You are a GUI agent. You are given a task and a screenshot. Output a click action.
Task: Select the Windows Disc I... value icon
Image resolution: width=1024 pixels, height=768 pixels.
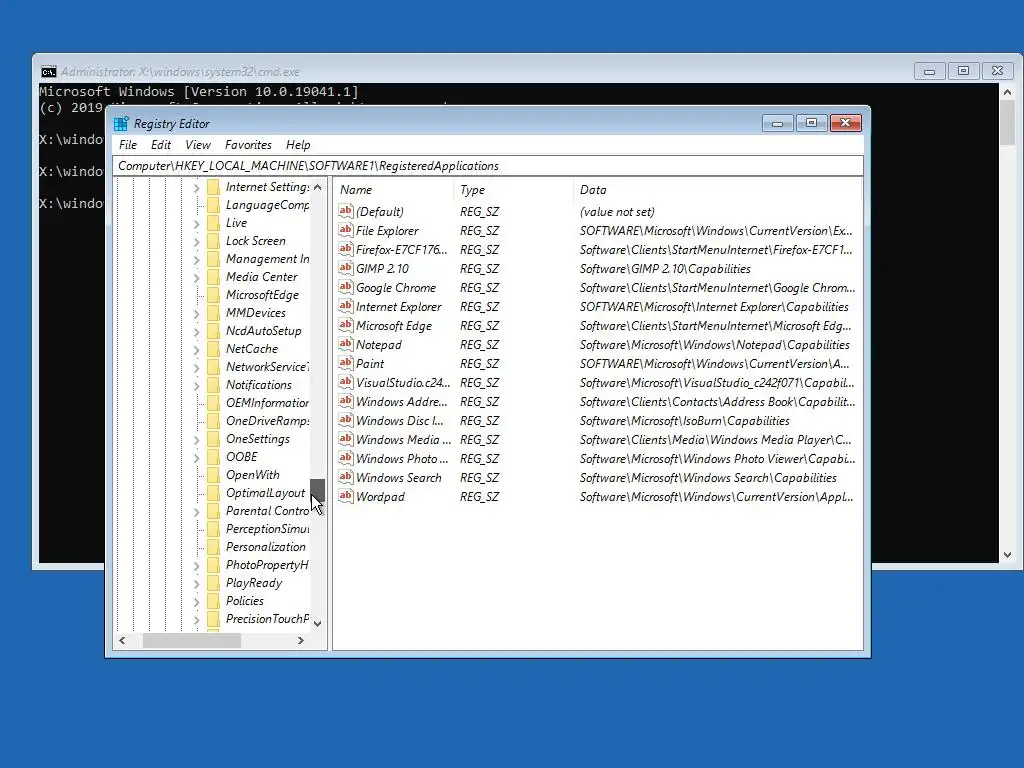(345, 419)
